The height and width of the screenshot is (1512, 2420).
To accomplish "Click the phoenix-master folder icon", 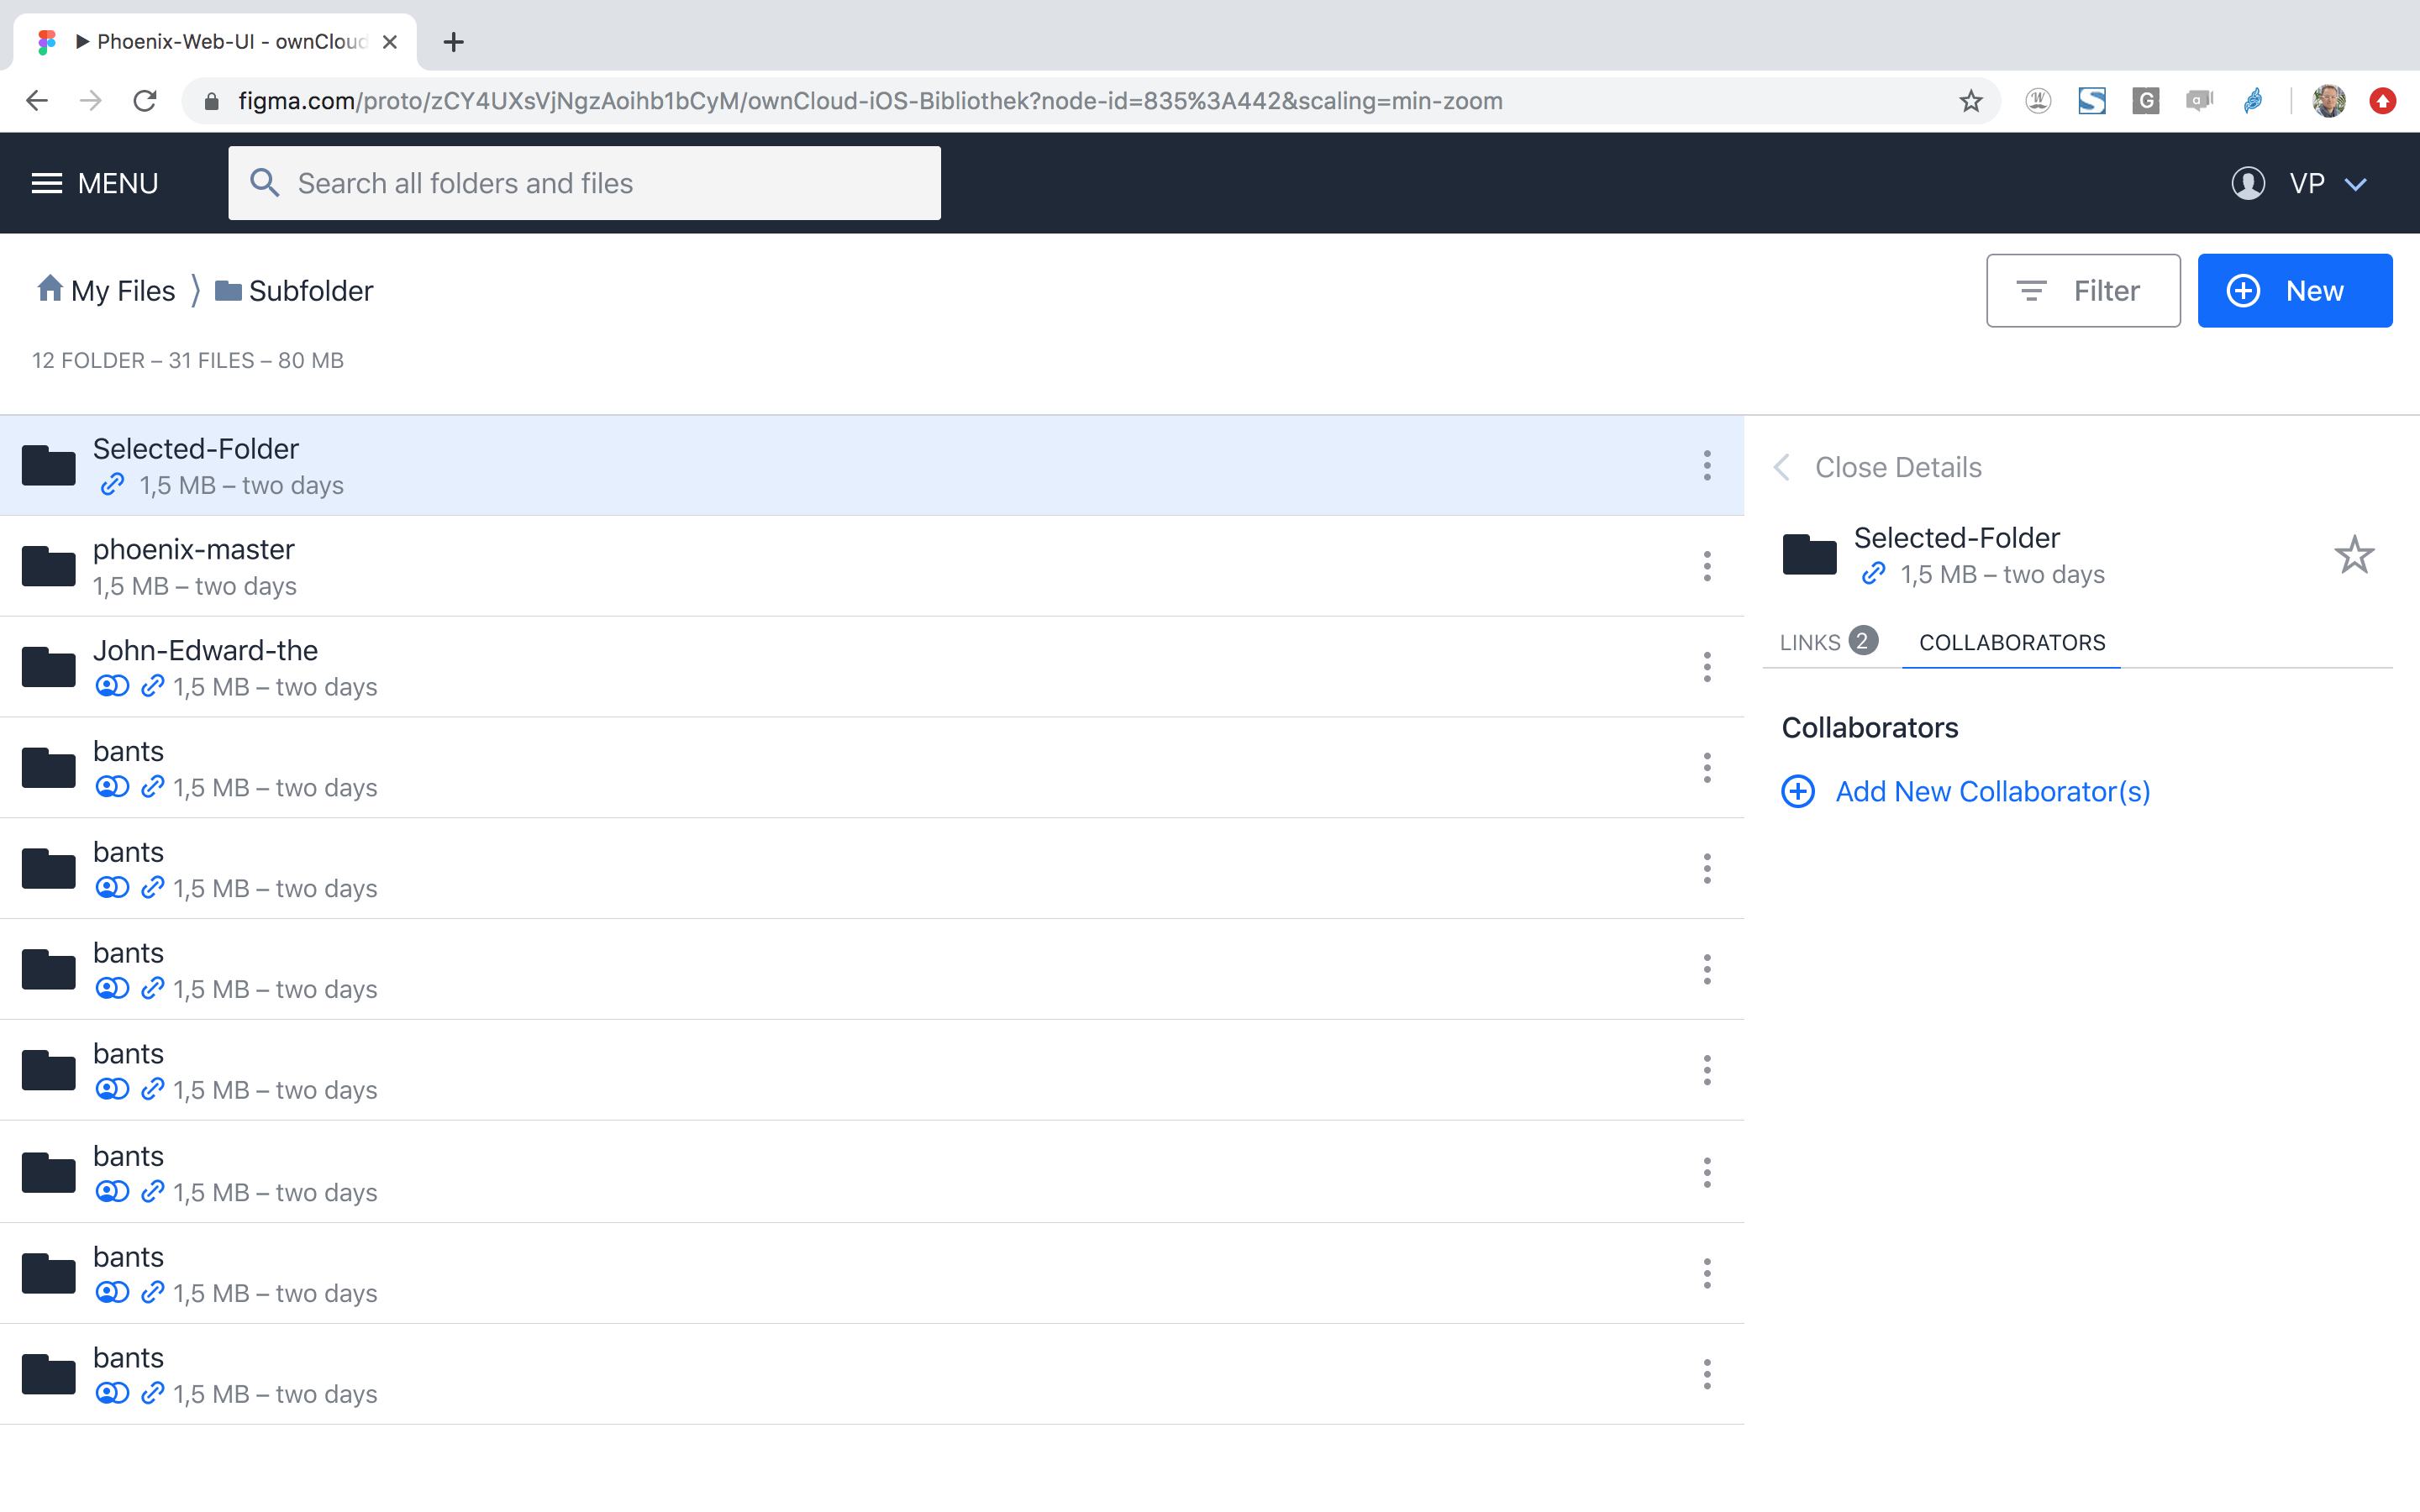I will tap(49, 566).
